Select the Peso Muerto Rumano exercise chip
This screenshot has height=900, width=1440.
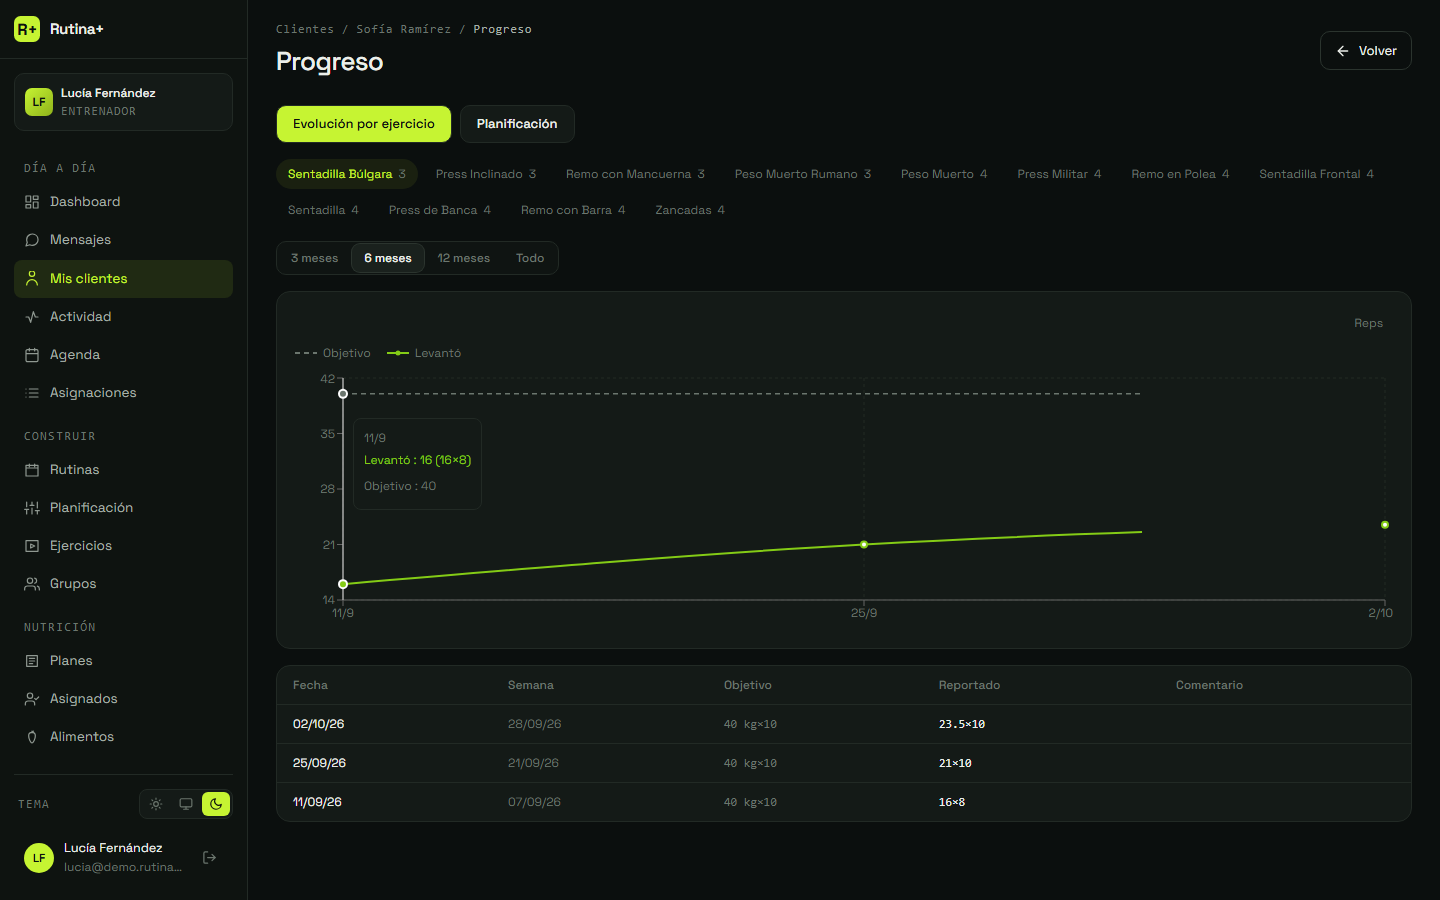pyautogui.click(x=803, y=174)
